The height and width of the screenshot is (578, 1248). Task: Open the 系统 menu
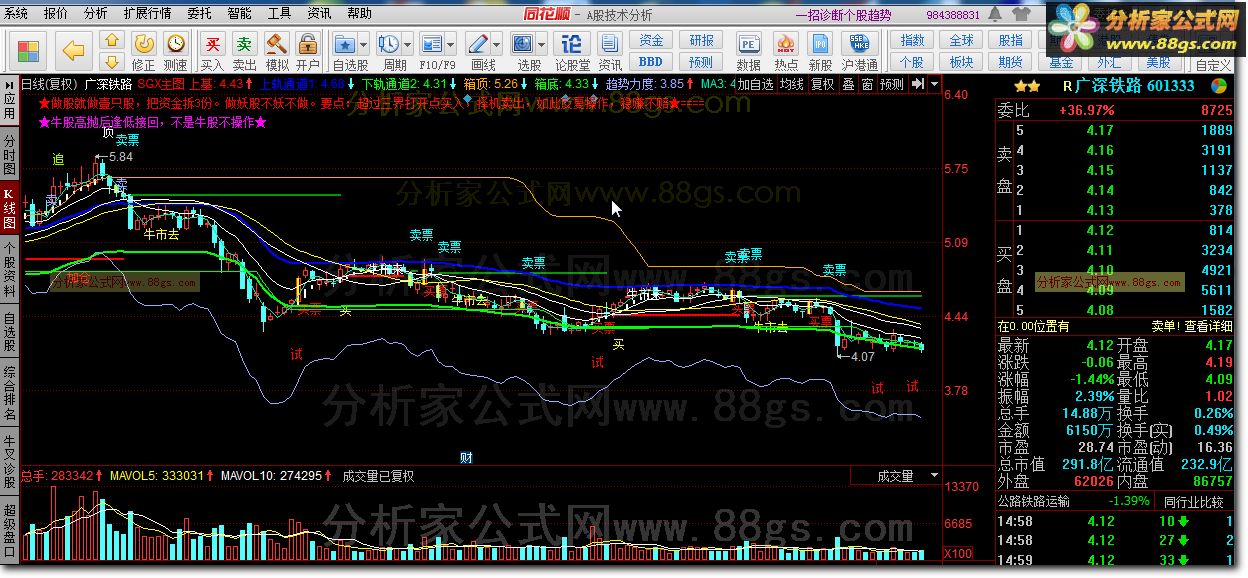pyautogui.click(x=16, y=14)
